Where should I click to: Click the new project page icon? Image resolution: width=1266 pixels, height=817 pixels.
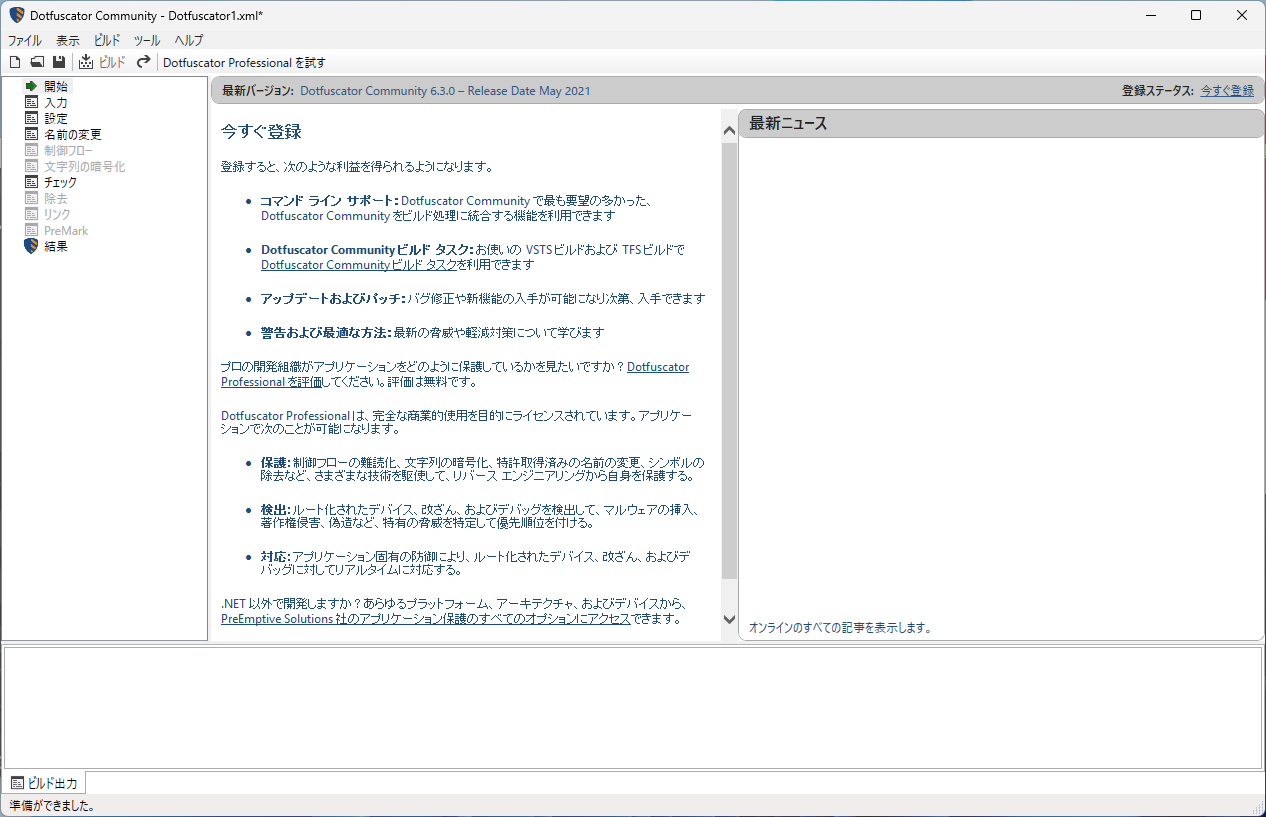[x=15, y=62]
